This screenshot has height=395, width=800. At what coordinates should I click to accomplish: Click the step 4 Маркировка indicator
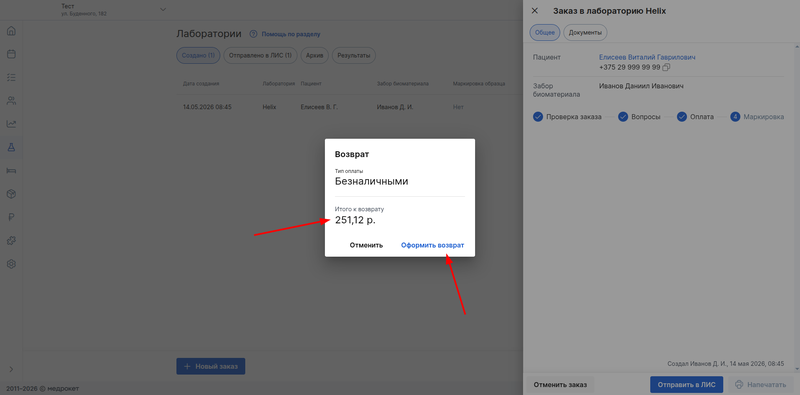point(735,117)
